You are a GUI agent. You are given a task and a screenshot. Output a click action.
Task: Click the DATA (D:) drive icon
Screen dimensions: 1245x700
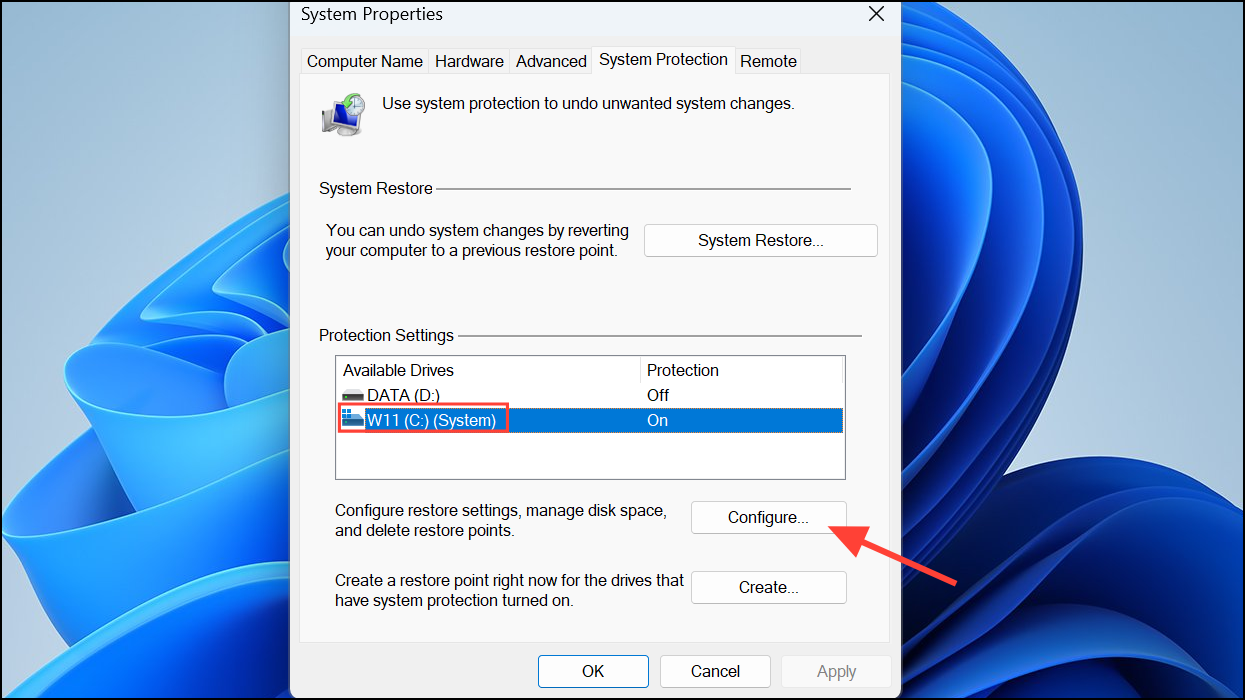(355, 394)
